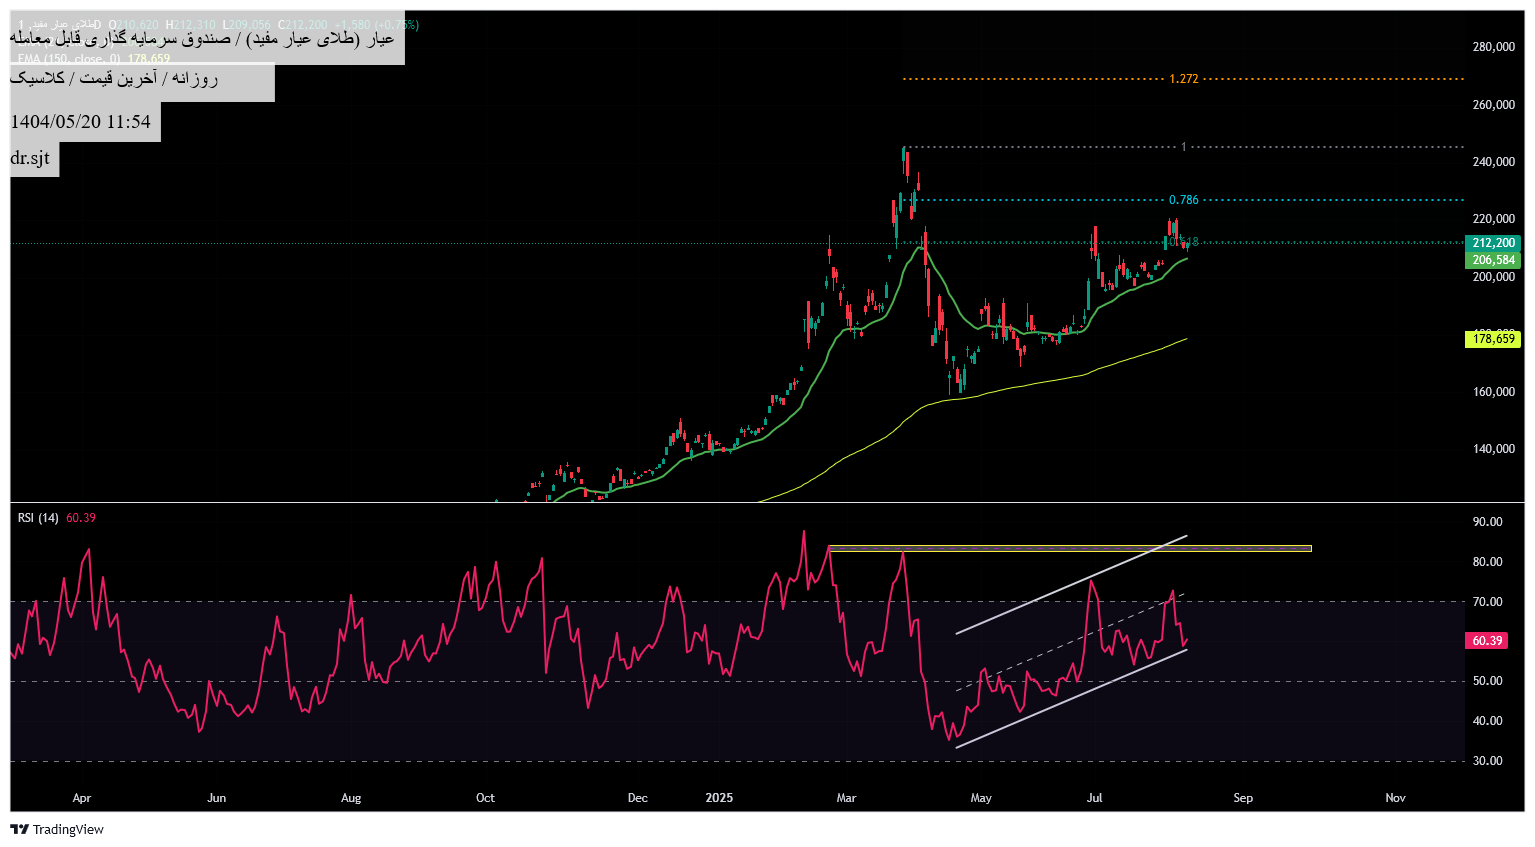Click the 50.00 RSI scale value

[1487, 681]
